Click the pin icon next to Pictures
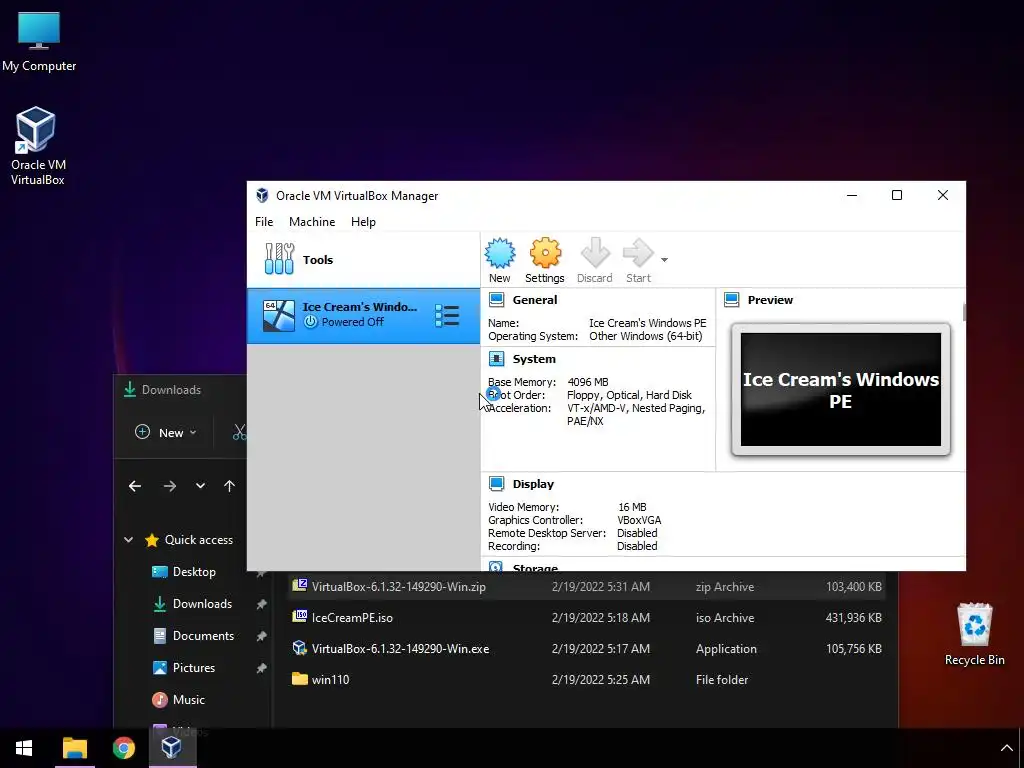1024x768 pixels. click(261, 668)
